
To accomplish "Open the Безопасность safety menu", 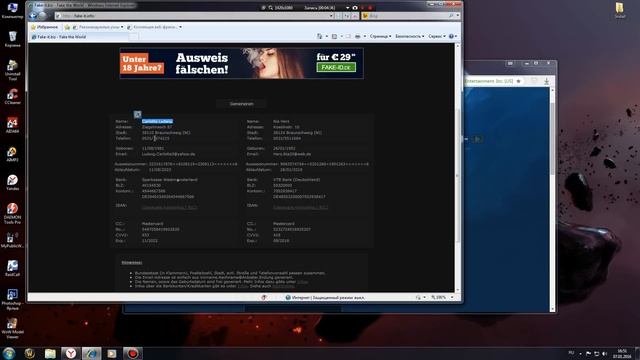I will tap(409, 36).
